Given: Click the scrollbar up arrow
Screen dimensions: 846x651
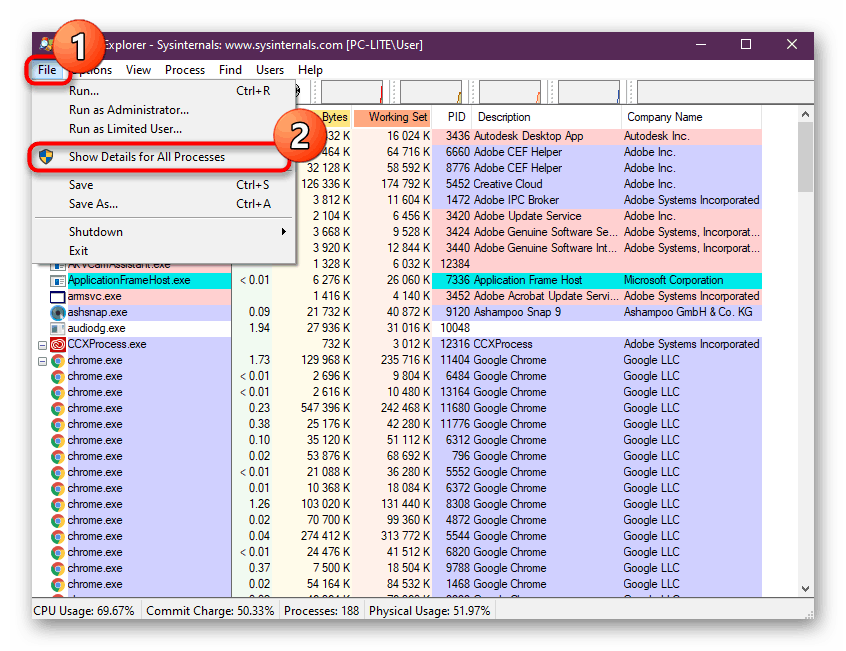Looking at the screenshot, I should pyautogui.click(x=805, y=114).
